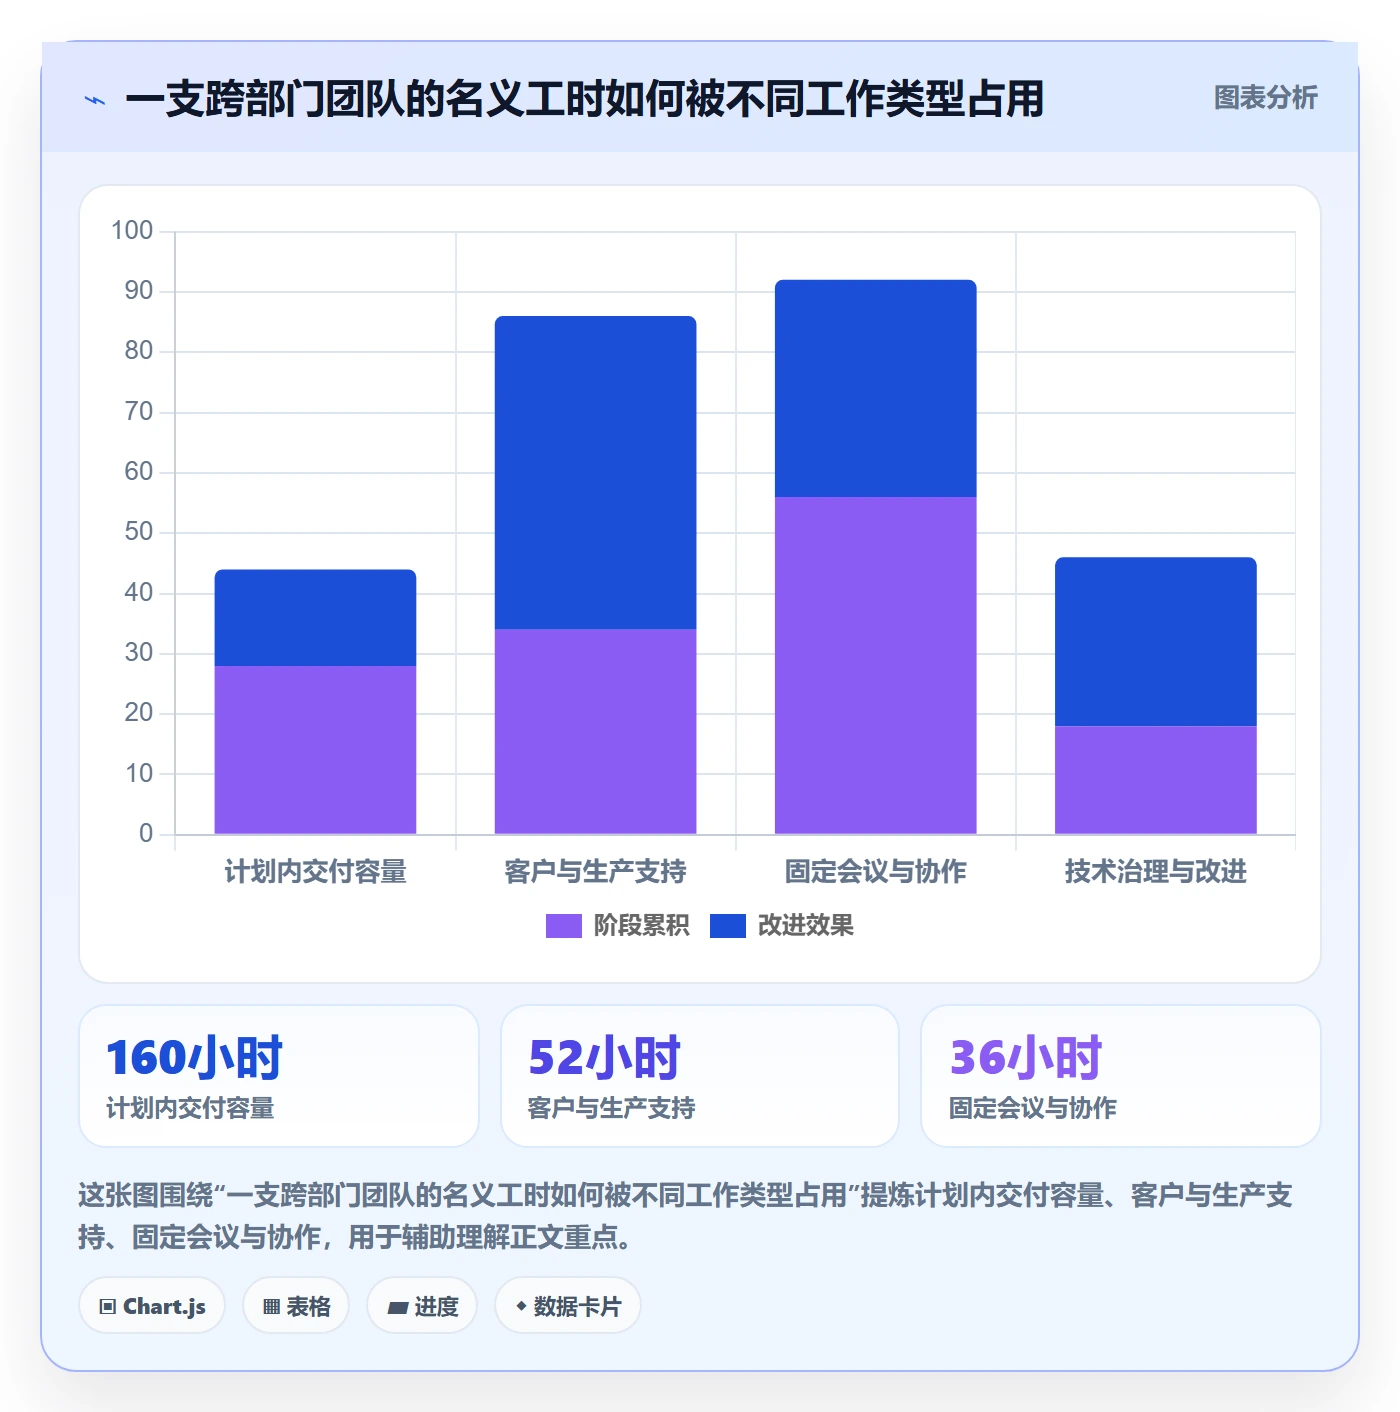Click the 技术治理与改进 x-axis label
The width and height of the screenshot is (1400, 1412).
pos(1155,872)
